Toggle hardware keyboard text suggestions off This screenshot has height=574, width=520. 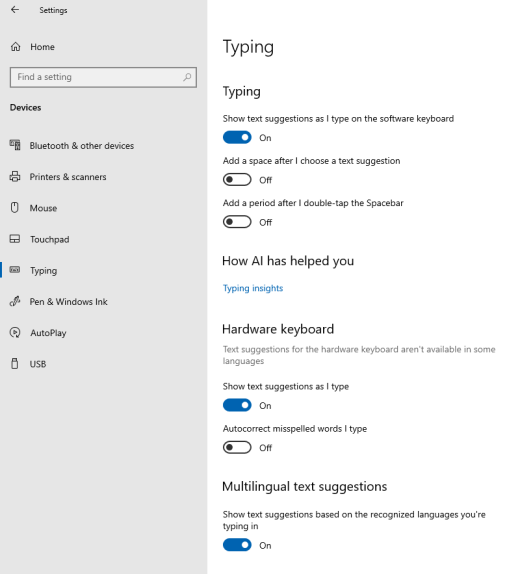coord(237,405)
